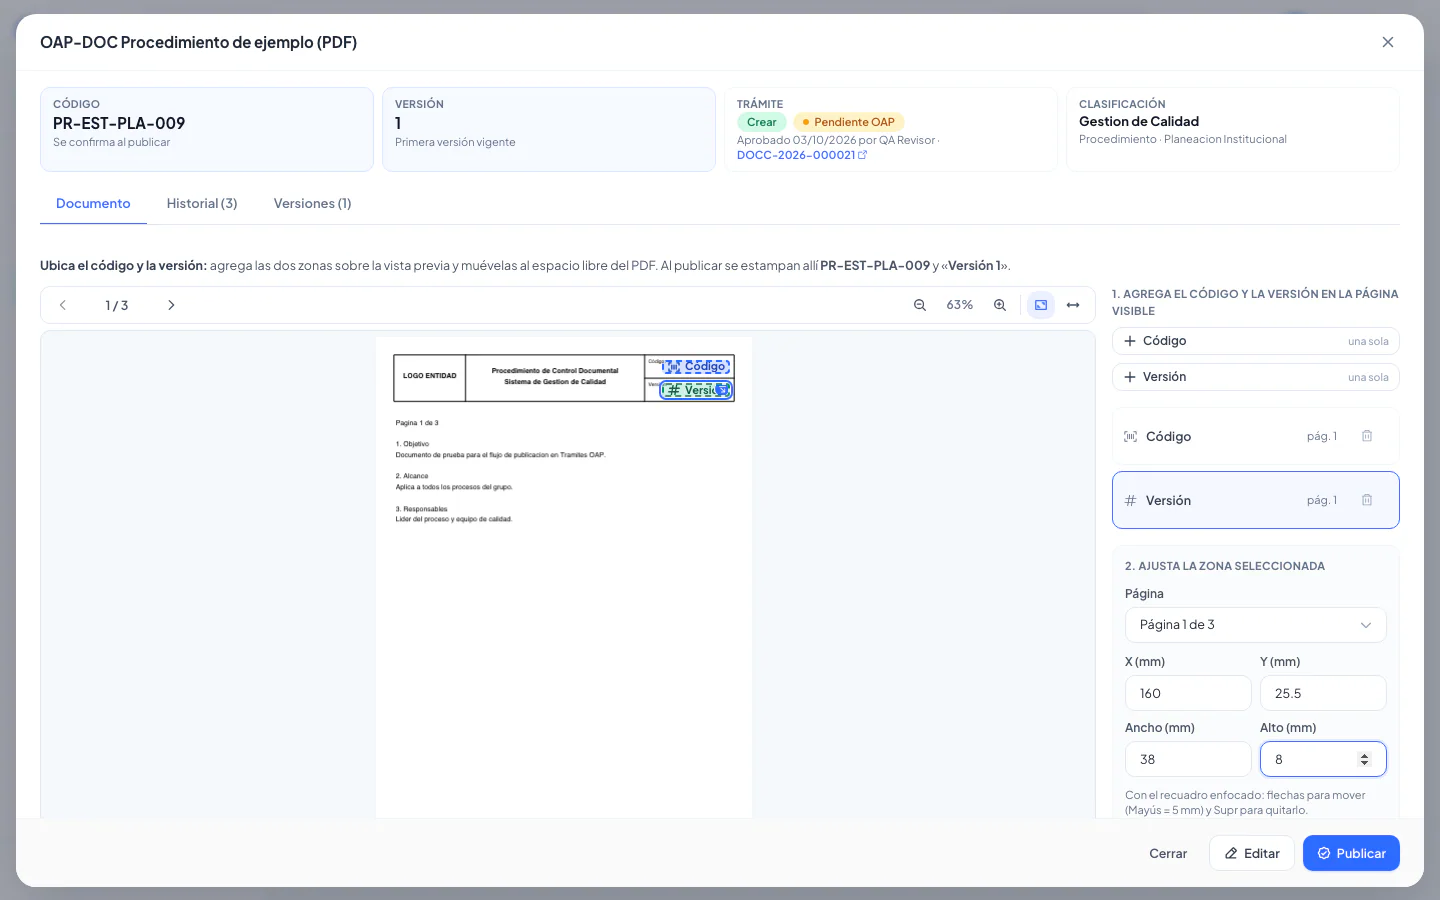Add a Versión zone
The image size is (1440, 900).
[1255, 377]
